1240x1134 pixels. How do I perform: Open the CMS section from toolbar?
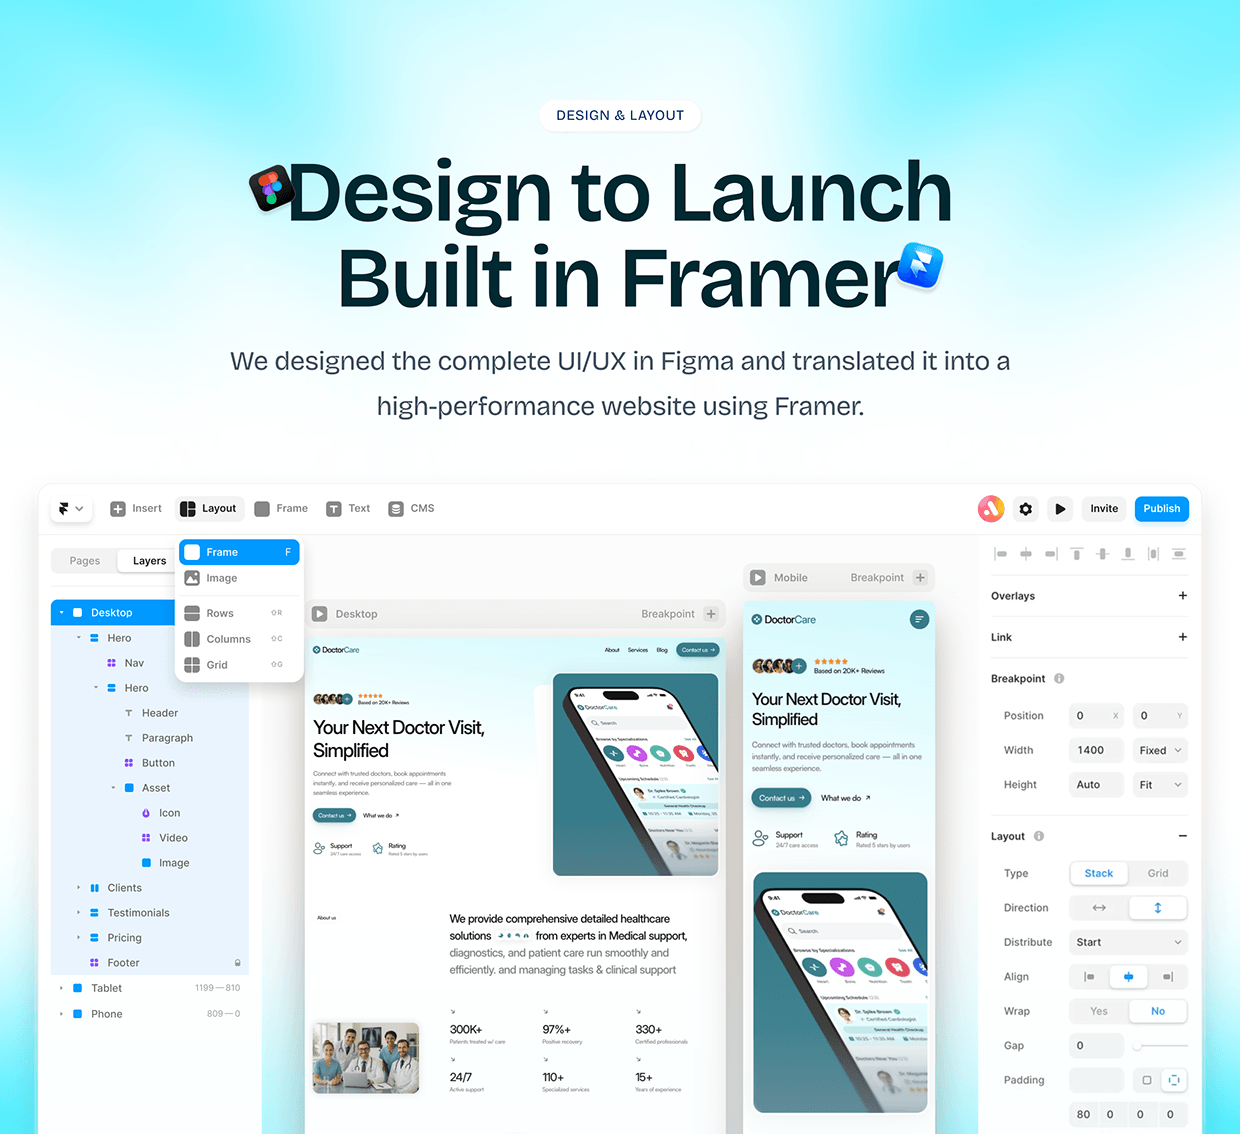pos(411,509)
